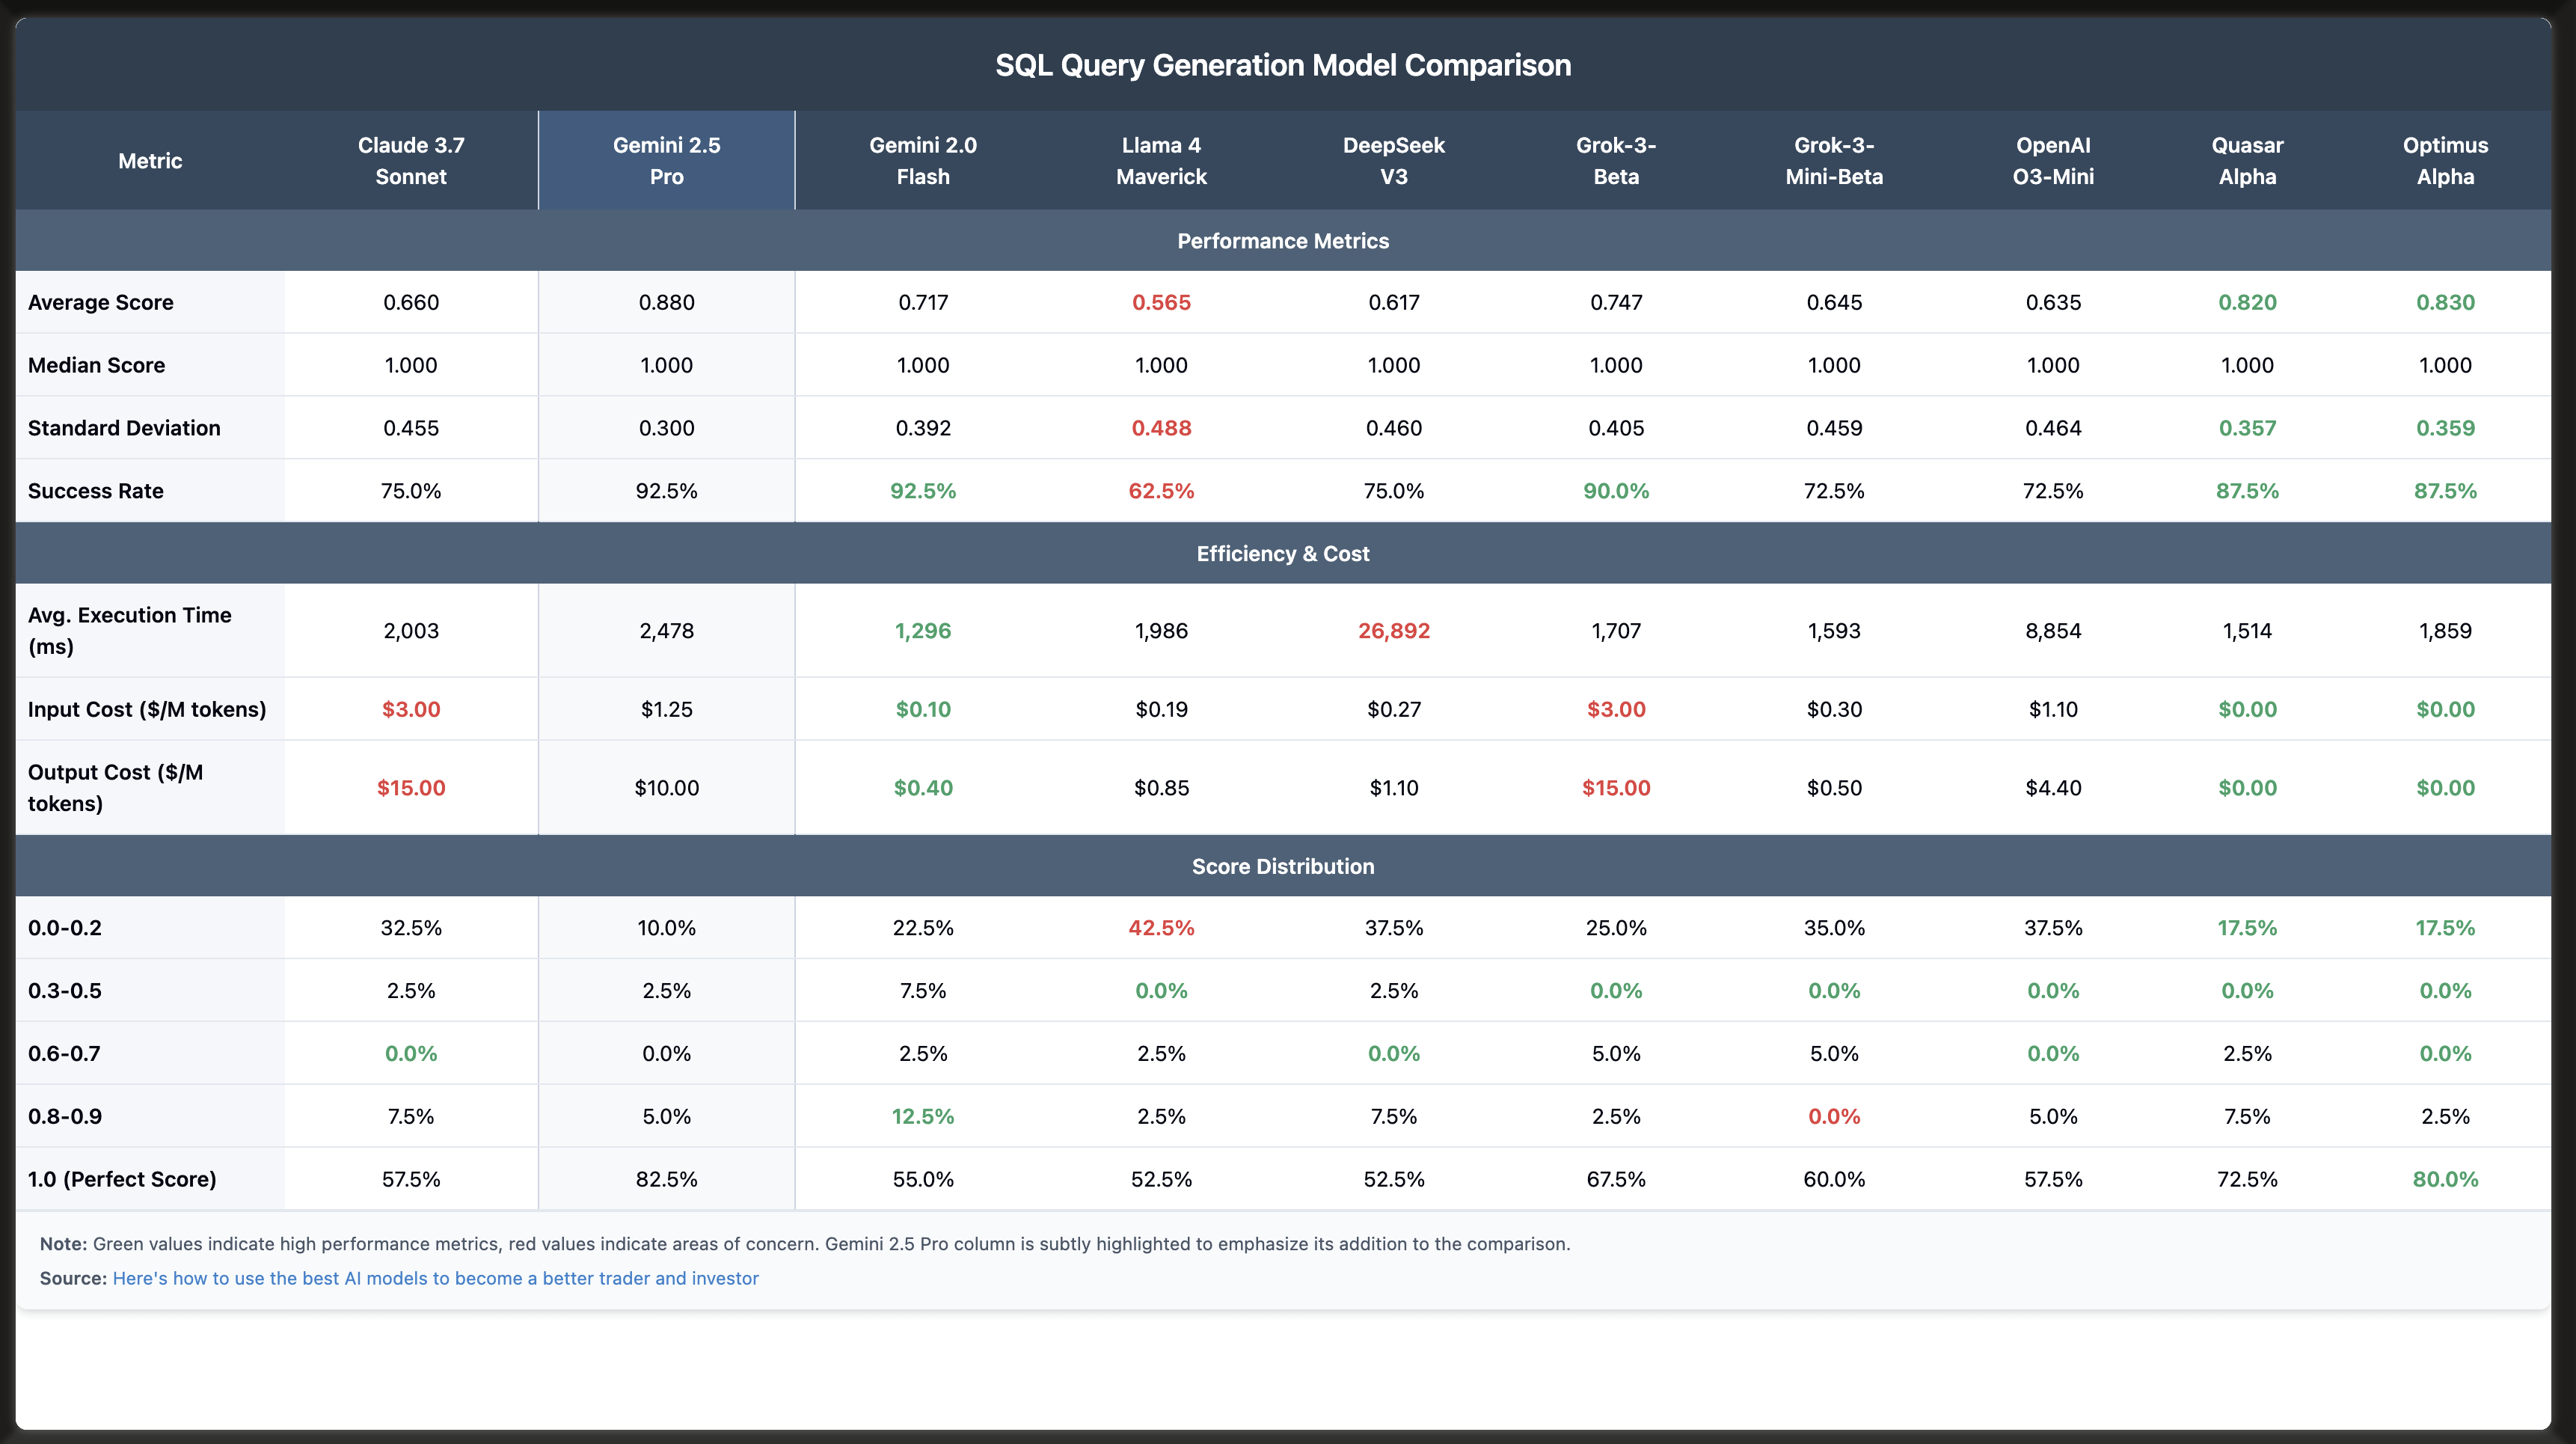Click the Score Distribution section header
2576x1444 pixels.
[1283, 867]
